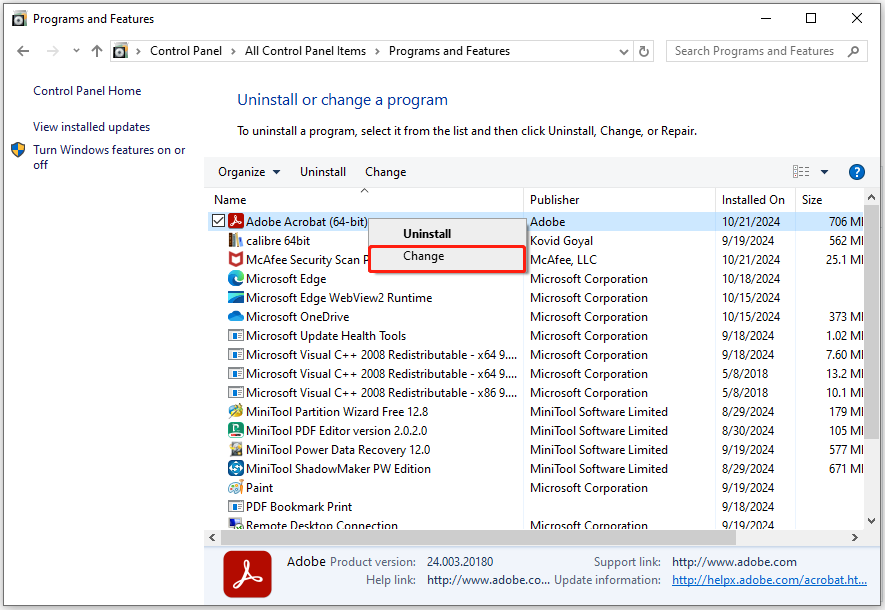The height and width of the screenshot is (610, 885).
Task: Navigate to Control Panel breadcrumb
Action: (x=186, y=51)
